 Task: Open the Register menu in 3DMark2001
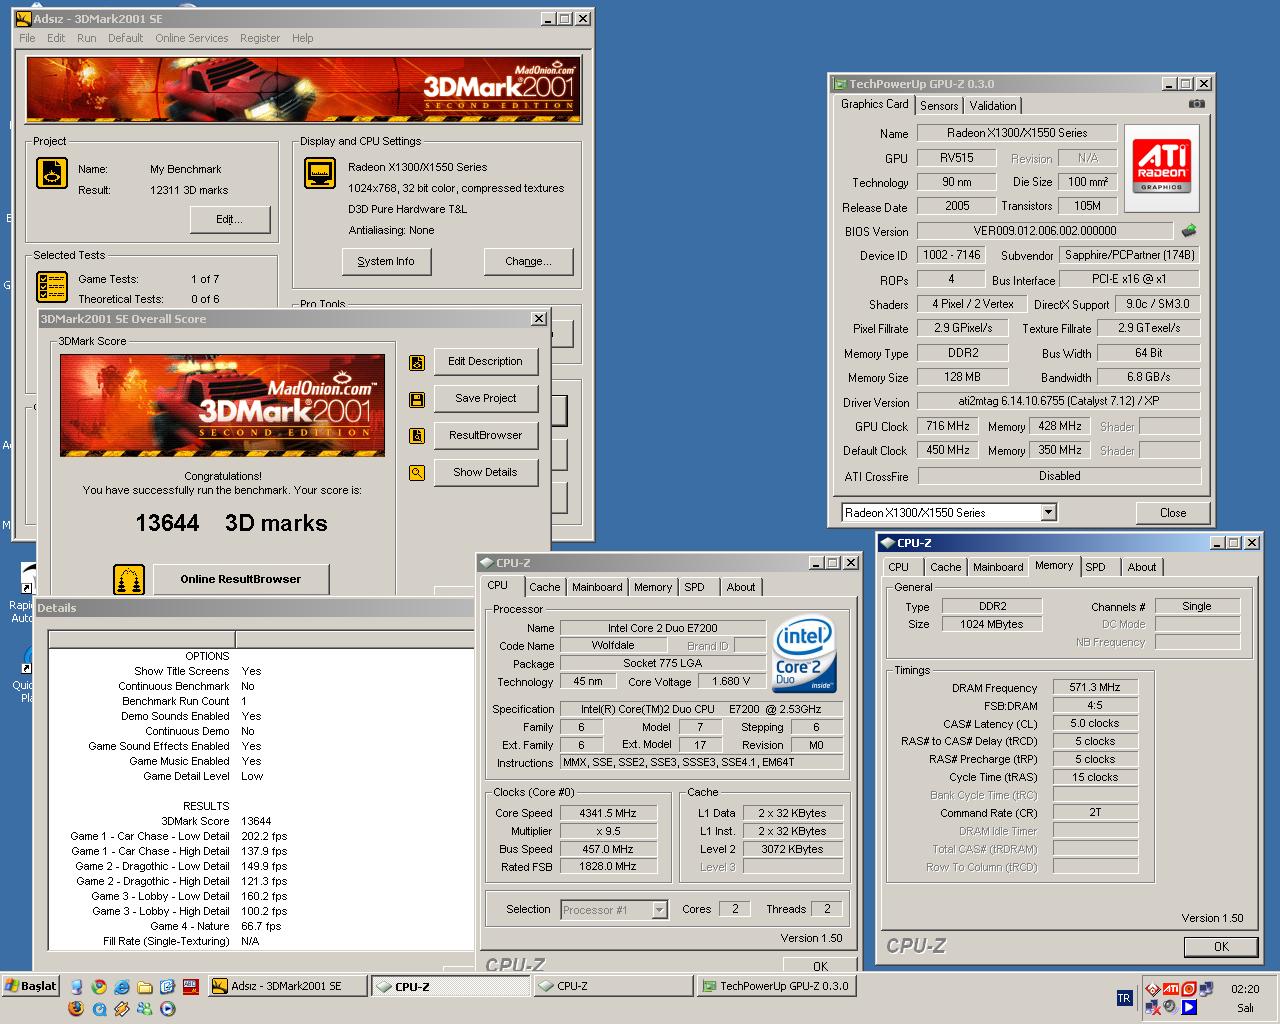260,38
